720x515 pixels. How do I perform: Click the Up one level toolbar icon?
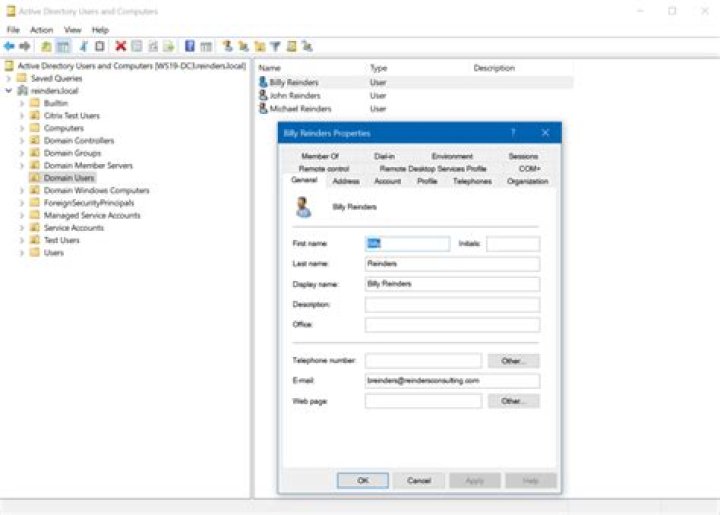click(46, 46)
